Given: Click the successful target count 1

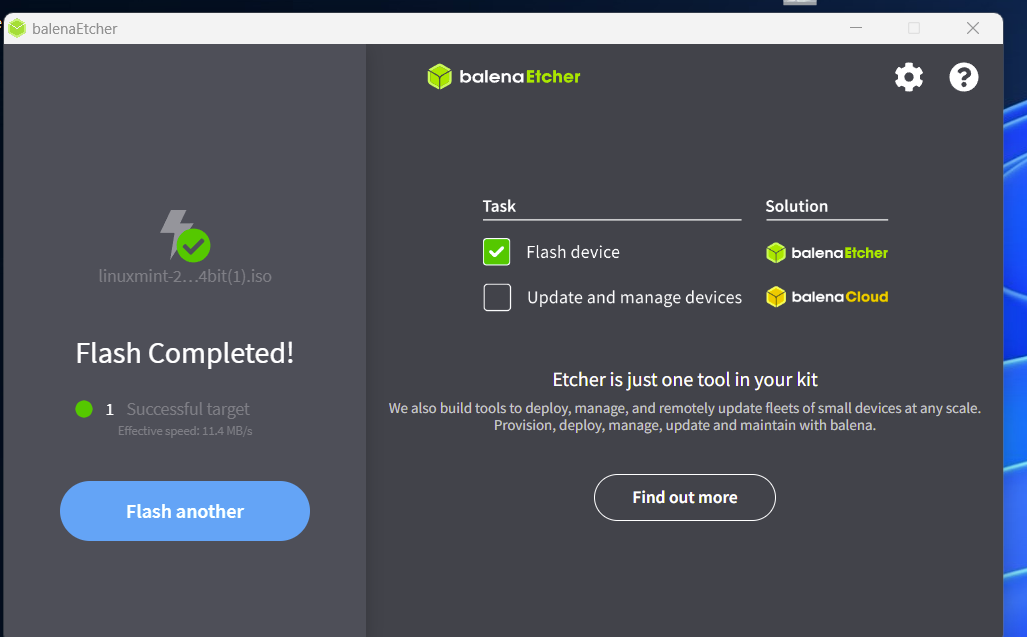Looking at the screenshot, I should (x=109, y=410).
